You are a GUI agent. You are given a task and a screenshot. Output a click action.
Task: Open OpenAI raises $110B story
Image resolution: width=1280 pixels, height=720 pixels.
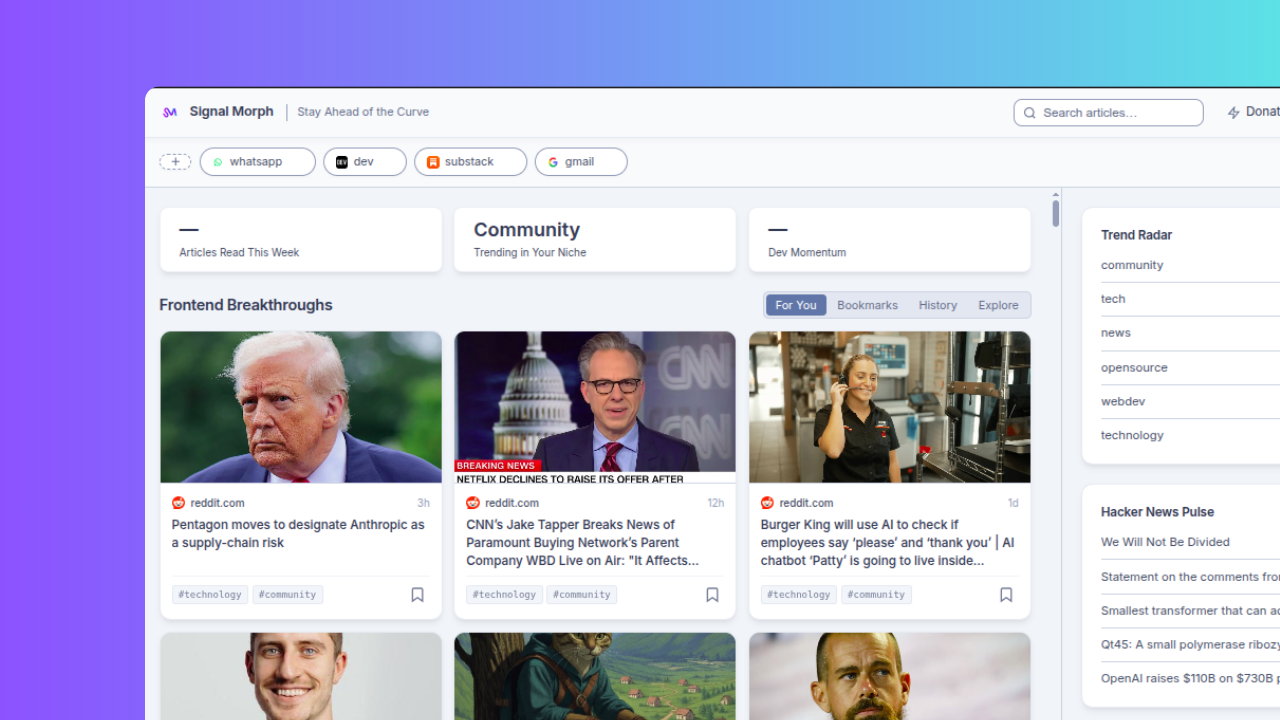(1190, 679)
